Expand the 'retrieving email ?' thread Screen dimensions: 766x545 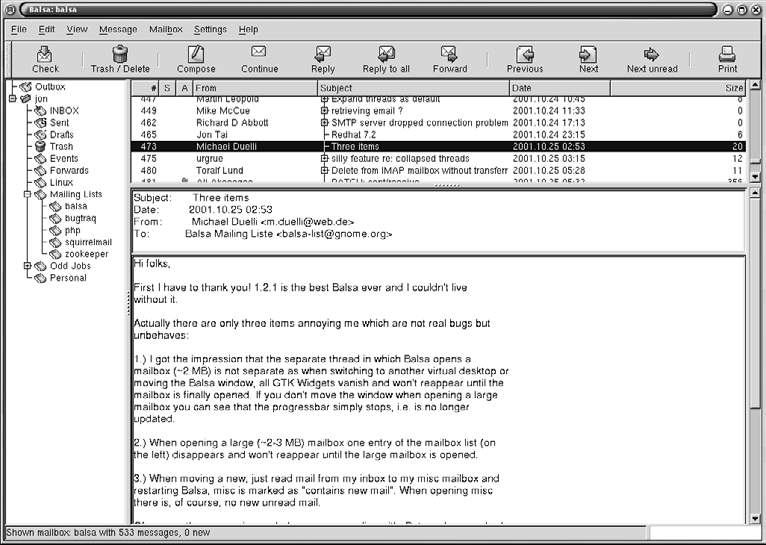tap(324, 111)
